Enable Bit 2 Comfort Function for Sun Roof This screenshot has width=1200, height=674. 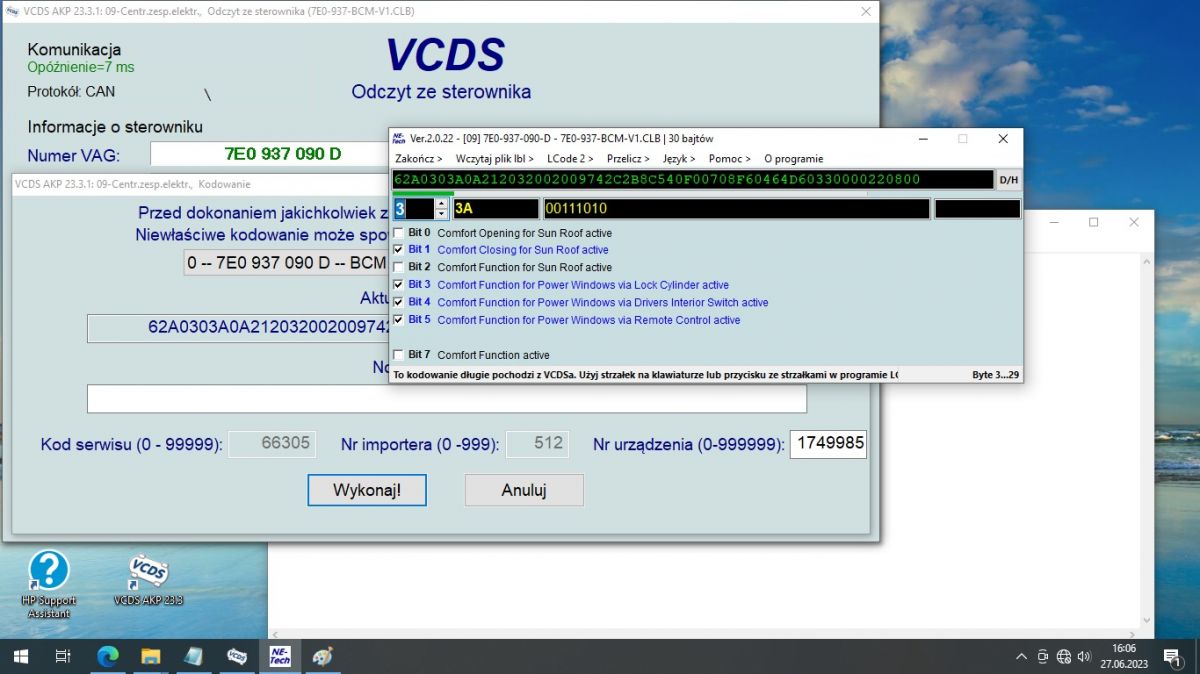[x=399, y=268]
